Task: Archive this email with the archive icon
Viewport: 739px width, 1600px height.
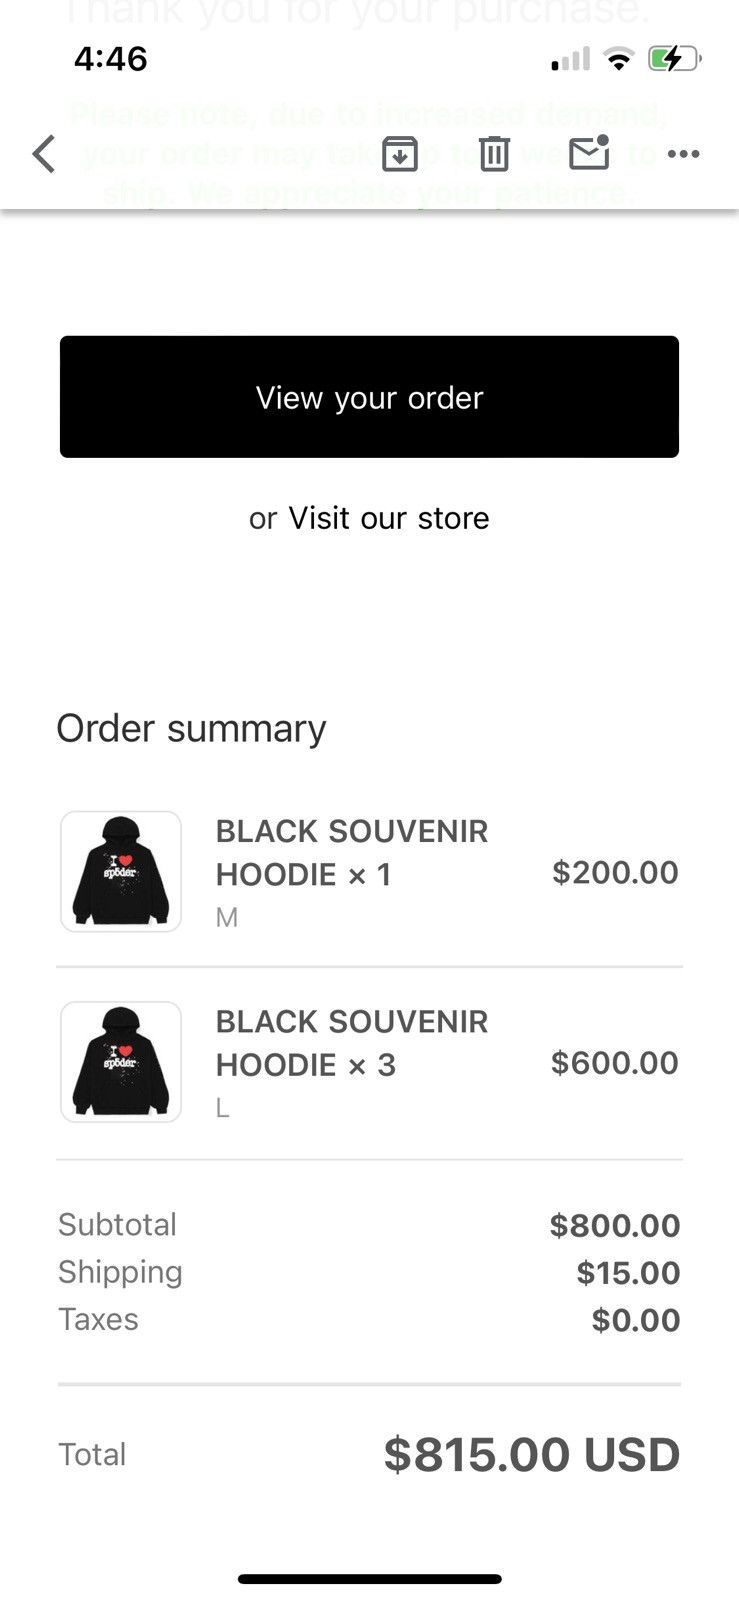Action: (400, 154)
